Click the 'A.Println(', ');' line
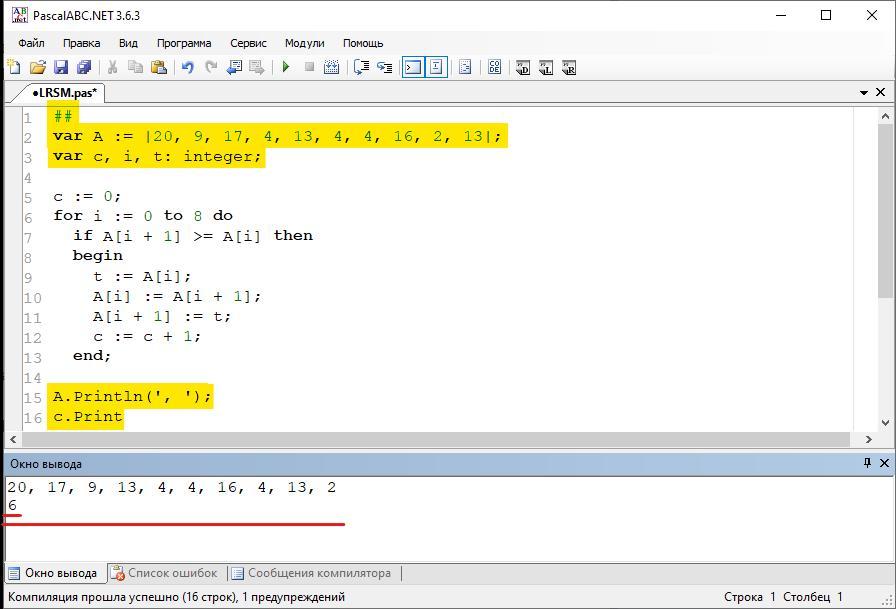 [x=132, y=396]
